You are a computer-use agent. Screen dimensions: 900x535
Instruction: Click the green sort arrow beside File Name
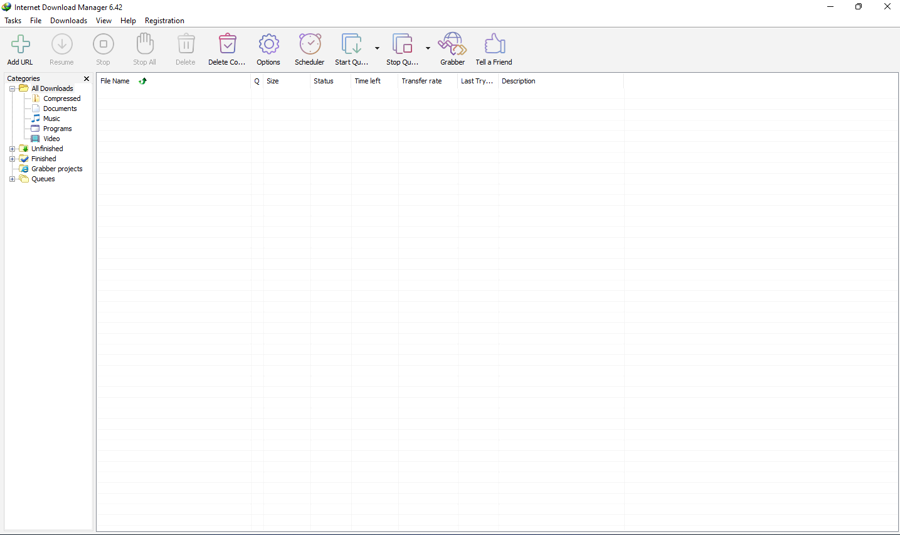[142, 81]
